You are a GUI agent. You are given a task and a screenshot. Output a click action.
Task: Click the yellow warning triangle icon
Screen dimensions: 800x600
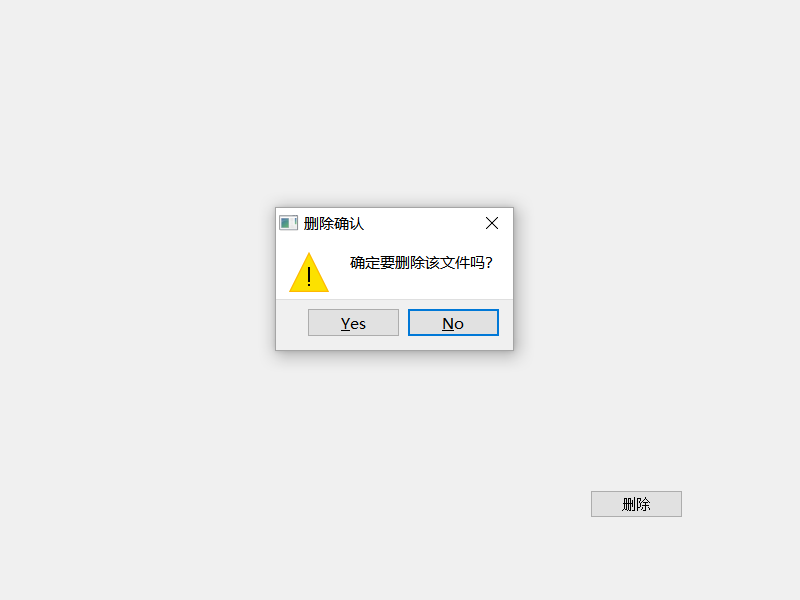[309, 273]
